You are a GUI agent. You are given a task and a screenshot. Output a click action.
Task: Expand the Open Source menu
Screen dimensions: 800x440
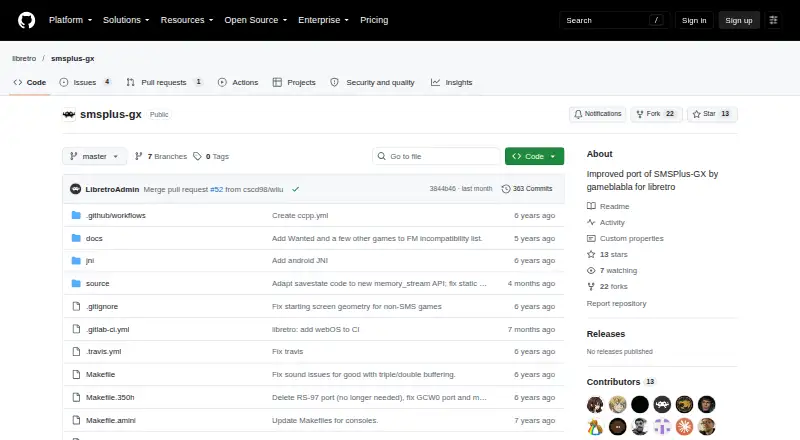[256, 20]
